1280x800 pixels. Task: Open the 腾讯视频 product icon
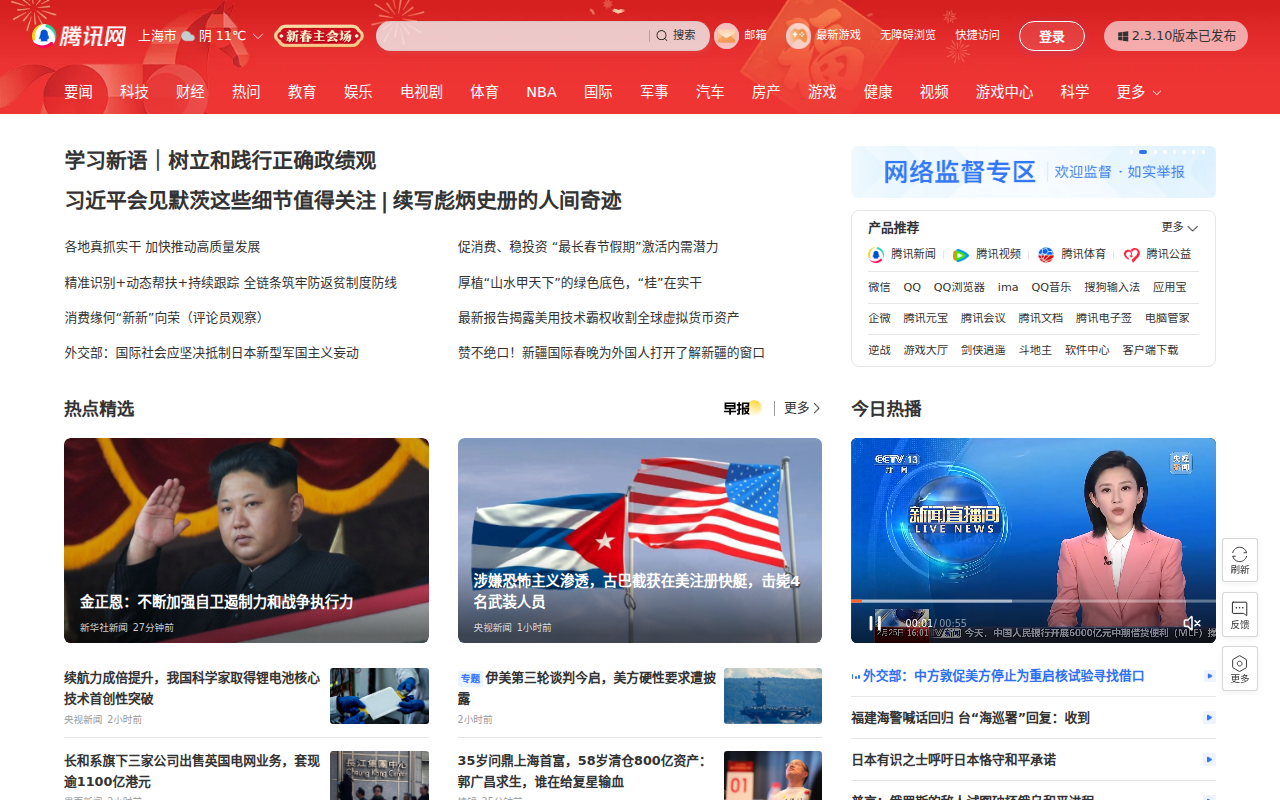[x=961, y=255]
